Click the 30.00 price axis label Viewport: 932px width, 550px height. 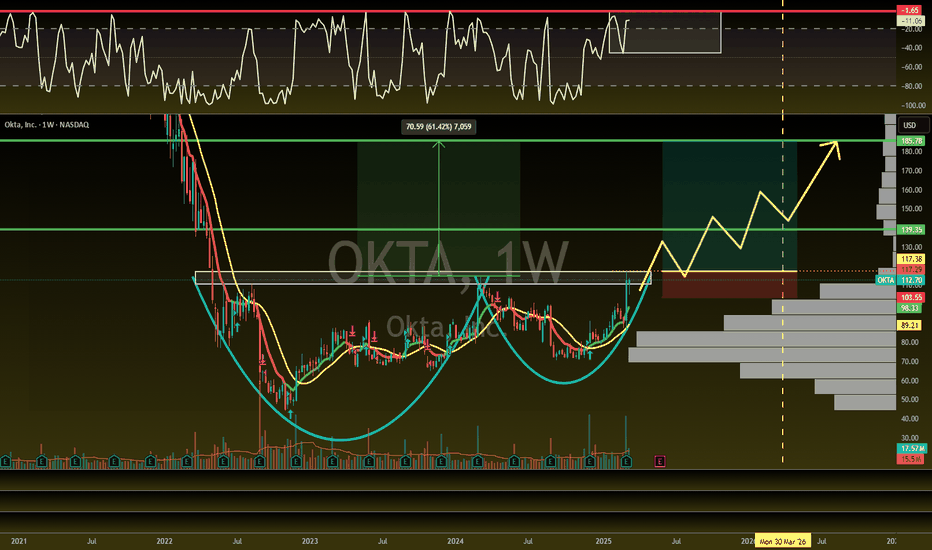910,438
